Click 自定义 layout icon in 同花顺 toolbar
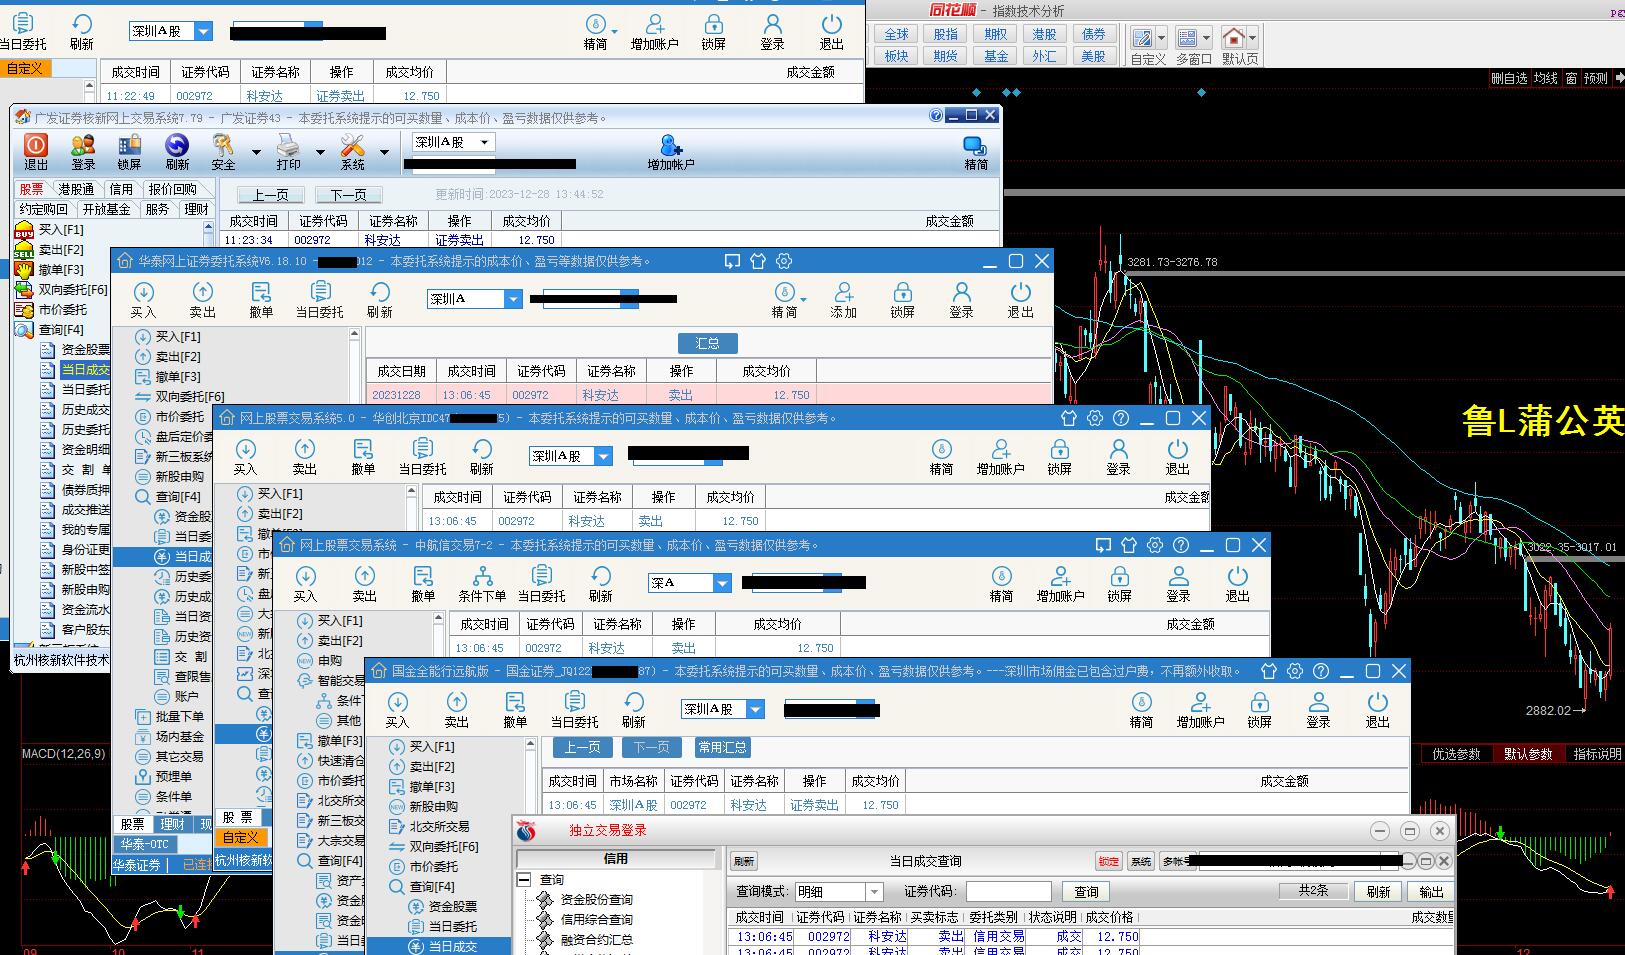 click(x=1142, y=38)
